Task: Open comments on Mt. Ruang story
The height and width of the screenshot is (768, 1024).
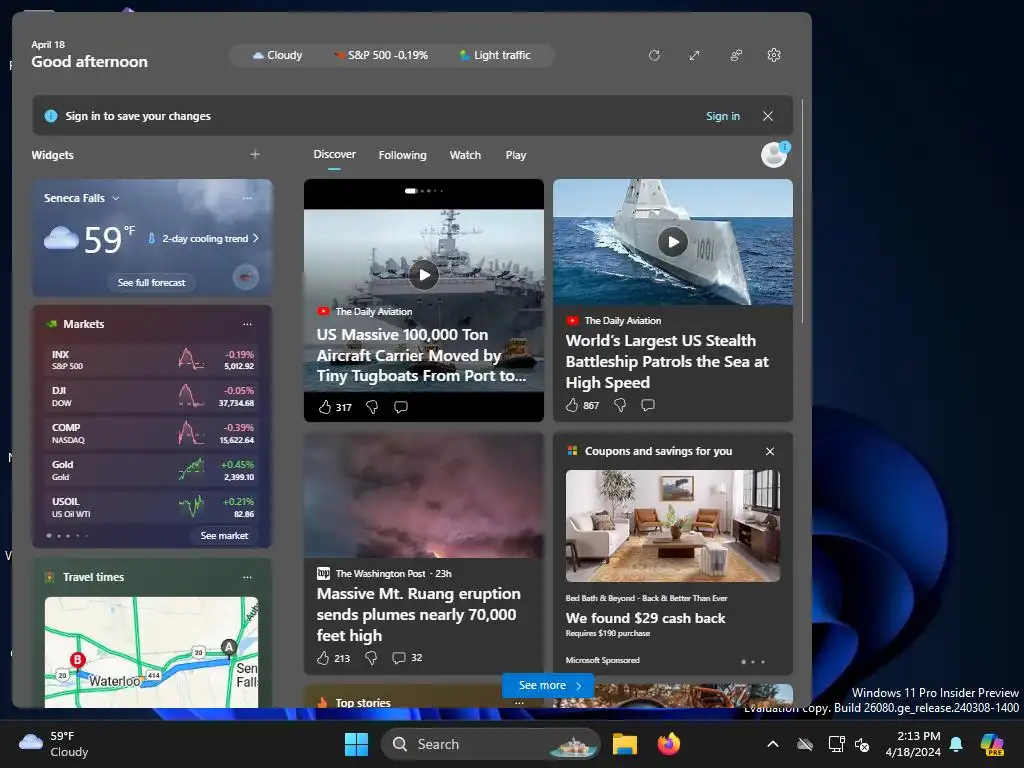Action: pyautogui.click(x=398, y=658)
